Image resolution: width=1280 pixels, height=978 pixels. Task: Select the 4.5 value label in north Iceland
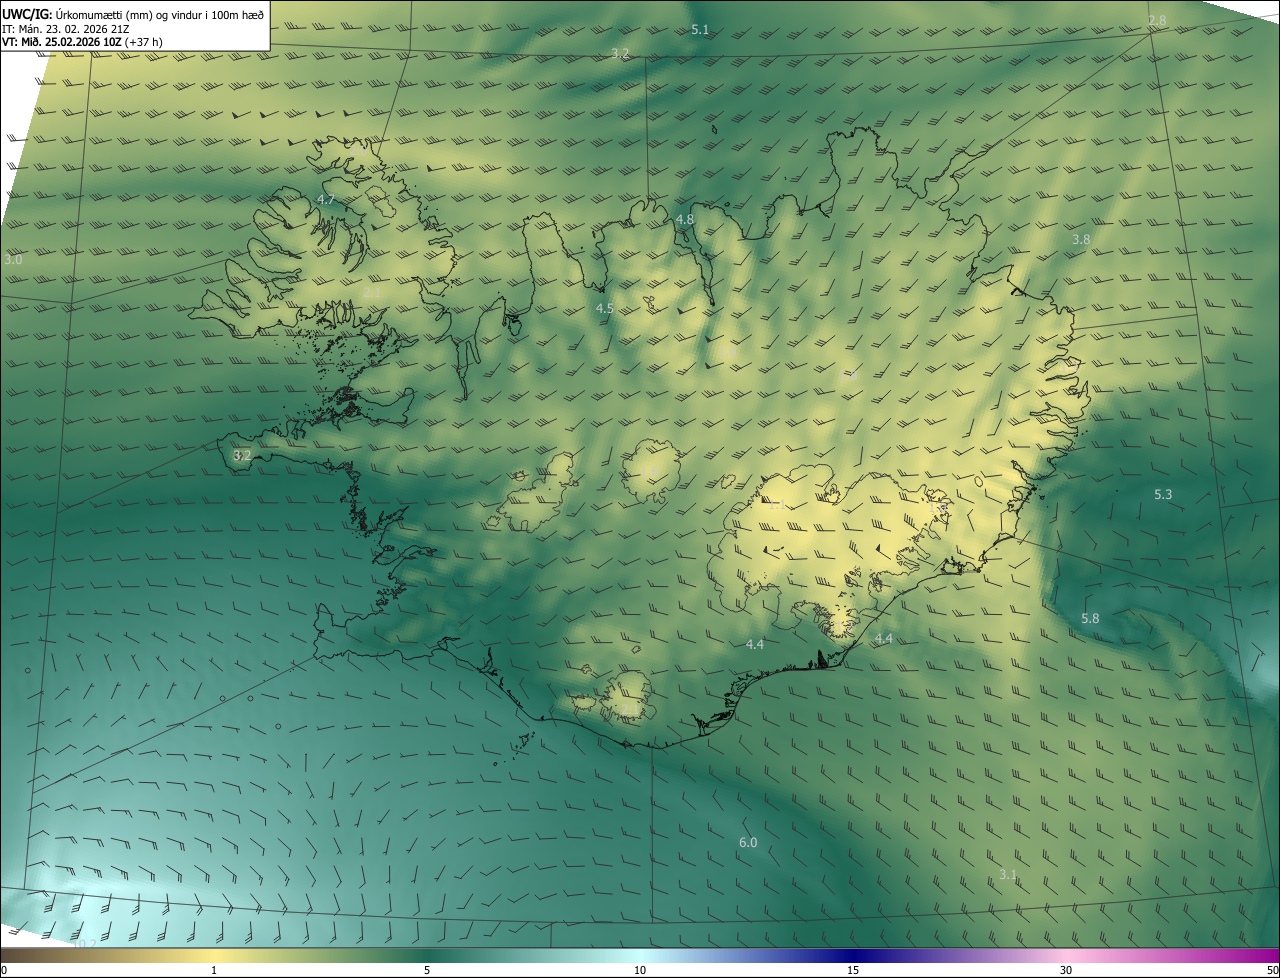[x=604, y=308]
